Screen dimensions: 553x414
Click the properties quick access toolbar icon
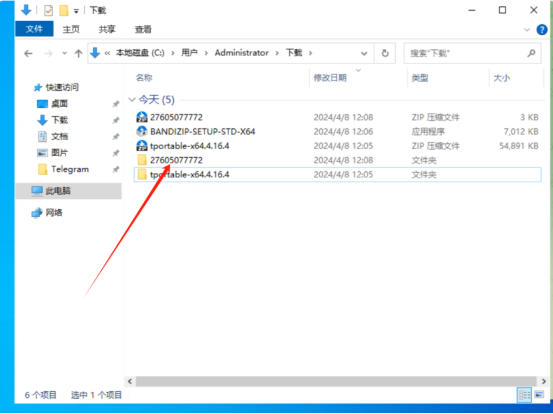(48, 11)
